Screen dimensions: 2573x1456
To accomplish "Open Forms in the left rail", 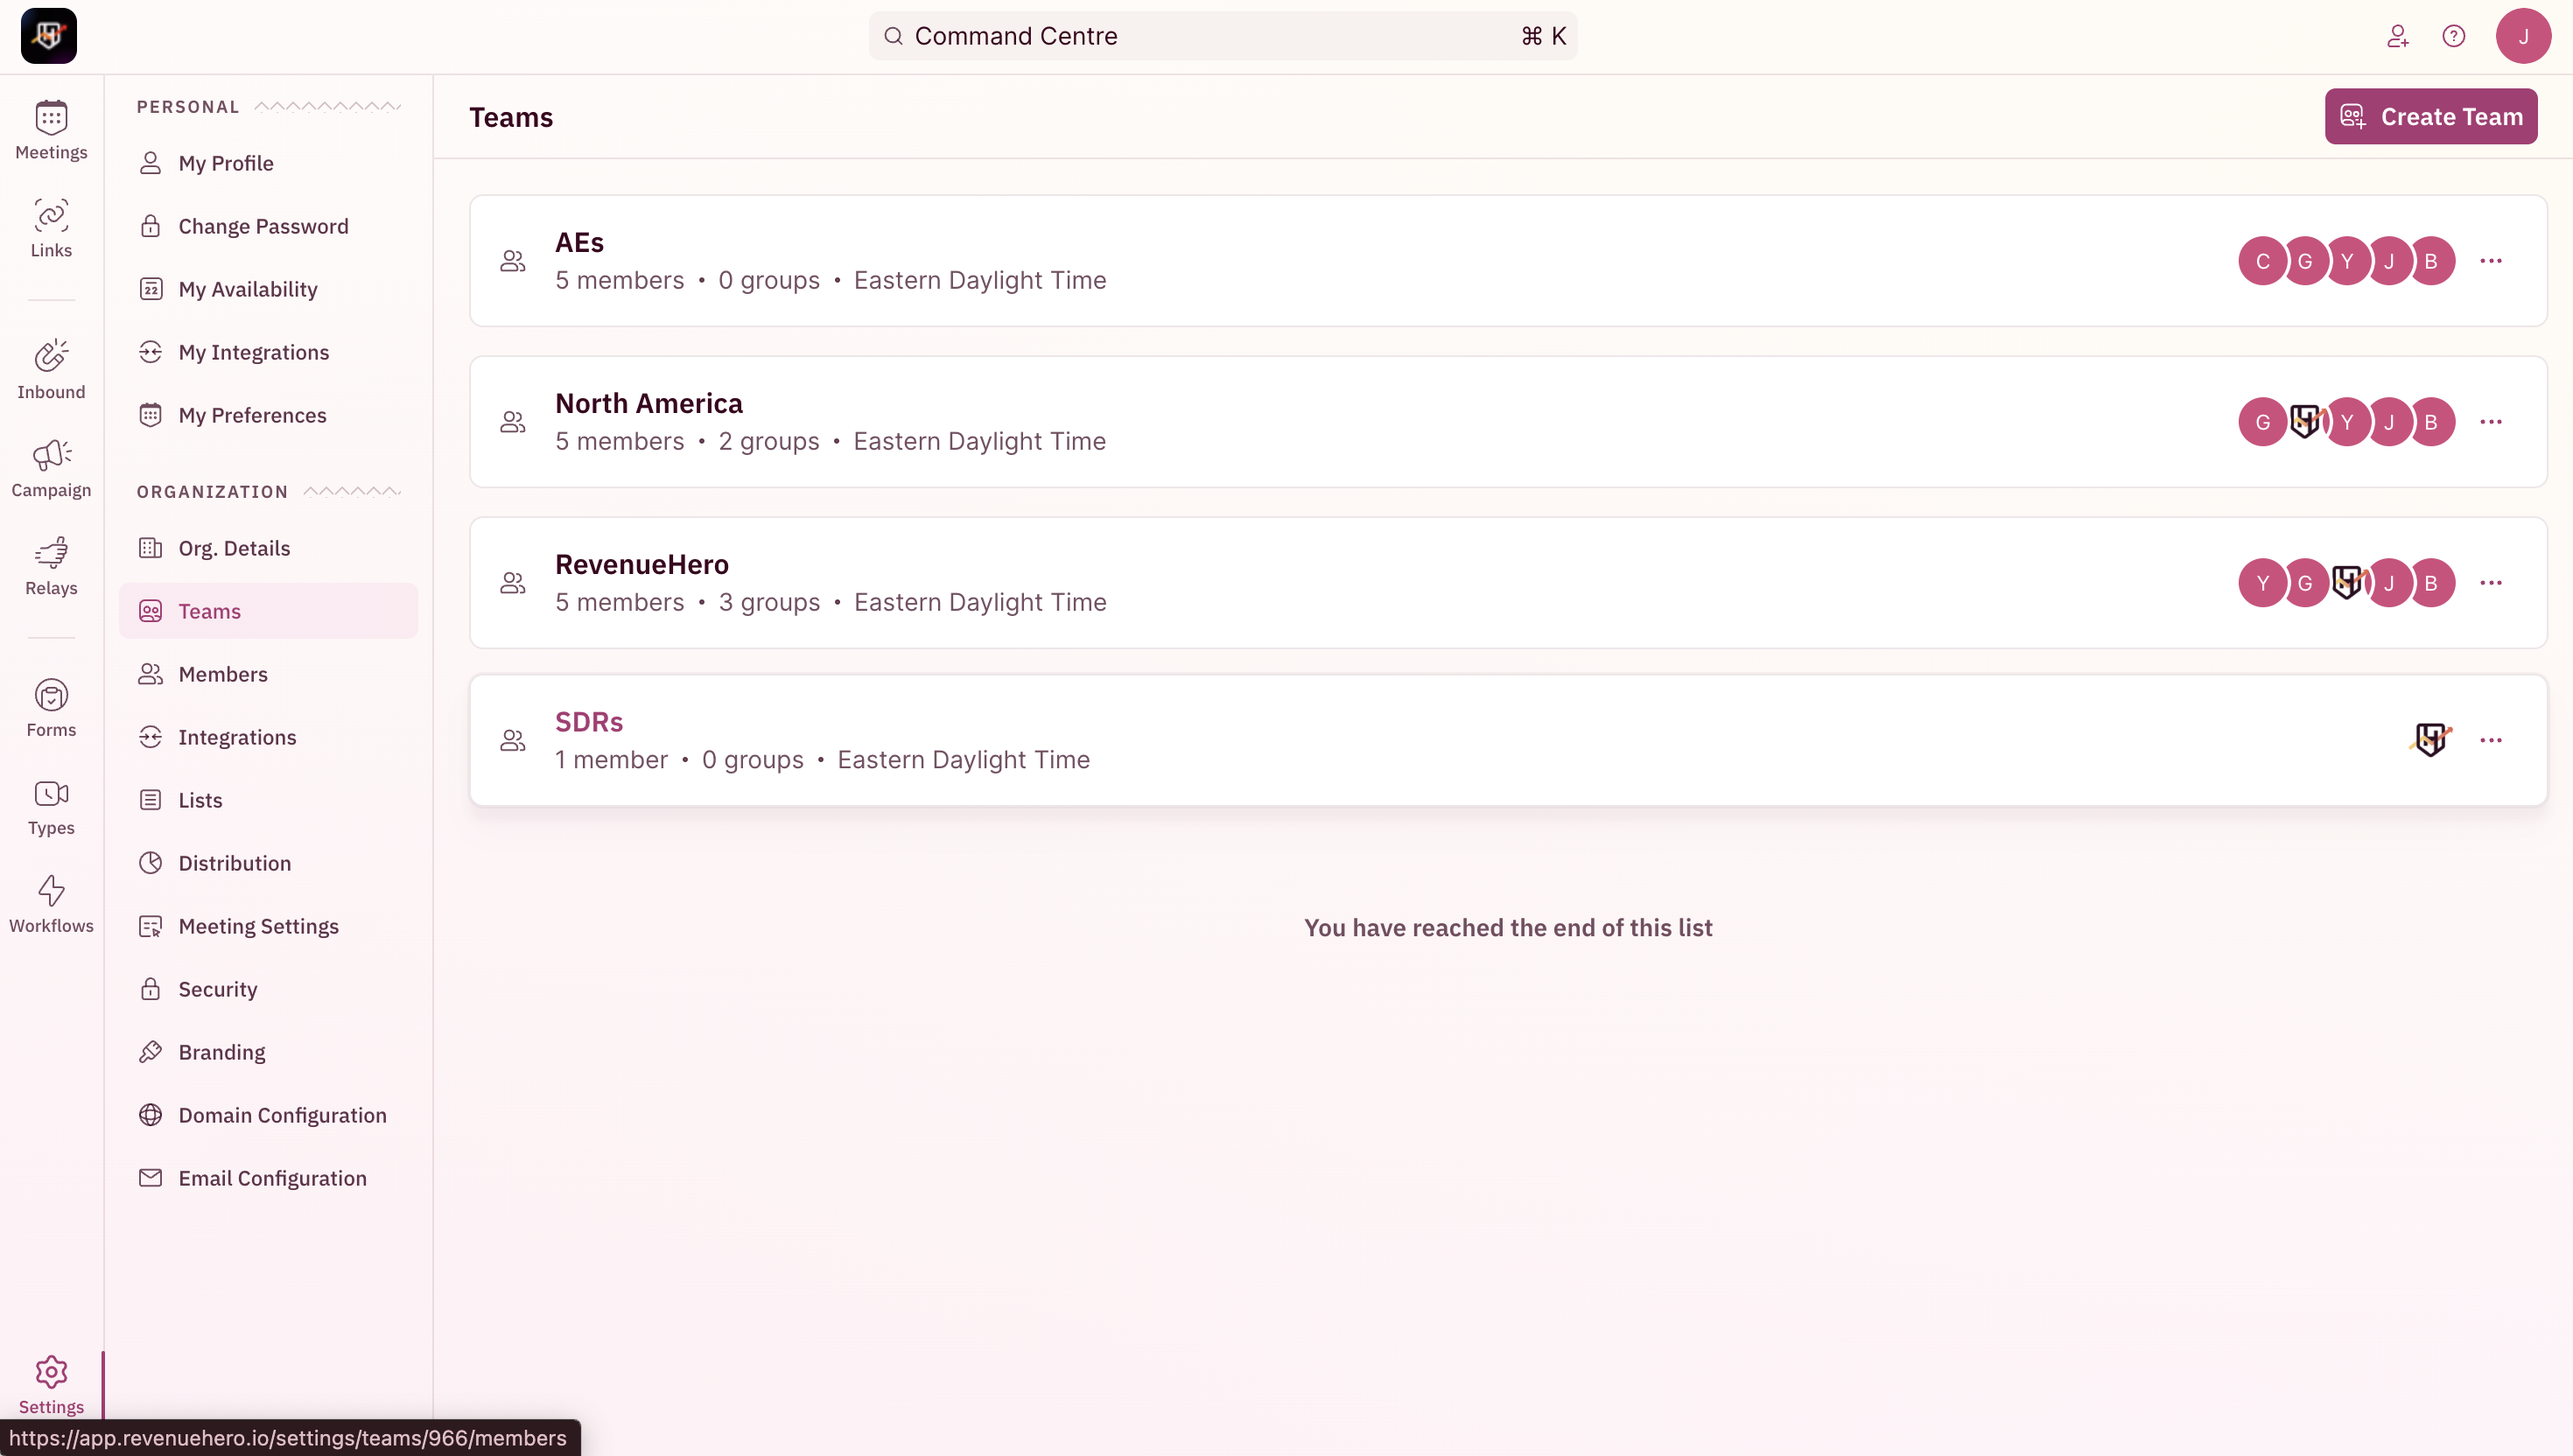I will pyautogui.click(x=51, y=708).
